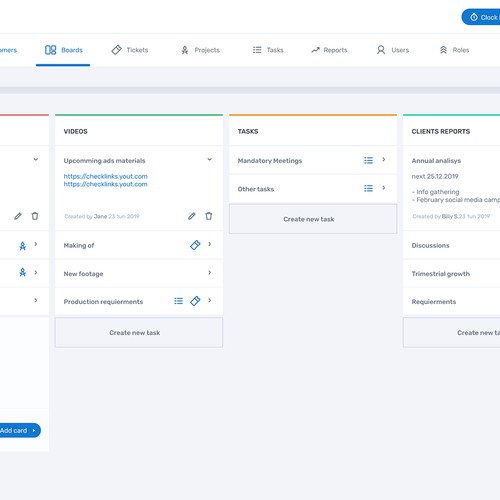Click the next 25.12.2019 text
This screenshot has height=500, width=500.
pos(435,176)
